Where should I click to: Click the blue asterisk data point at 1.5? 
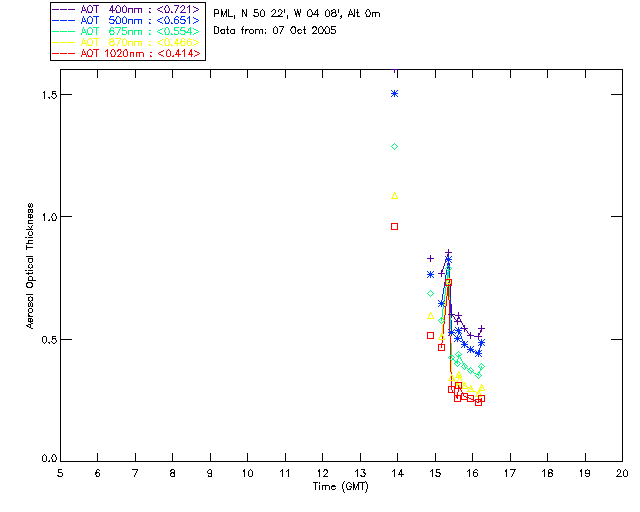pos(394,94)
